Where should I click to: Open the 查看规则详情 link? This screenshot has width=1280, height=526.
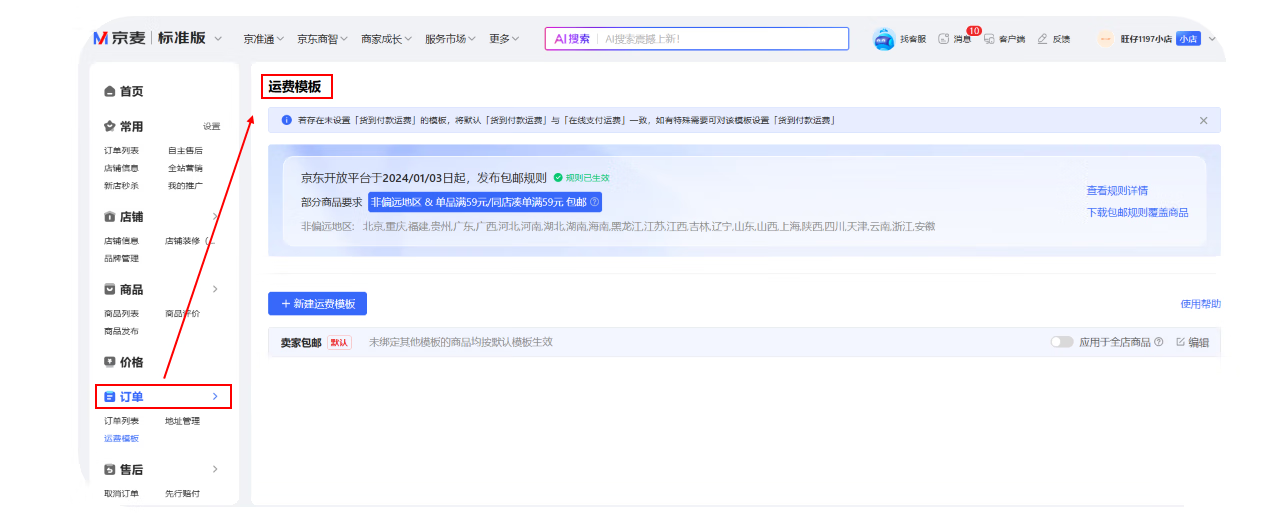(x=1117, y=191)
